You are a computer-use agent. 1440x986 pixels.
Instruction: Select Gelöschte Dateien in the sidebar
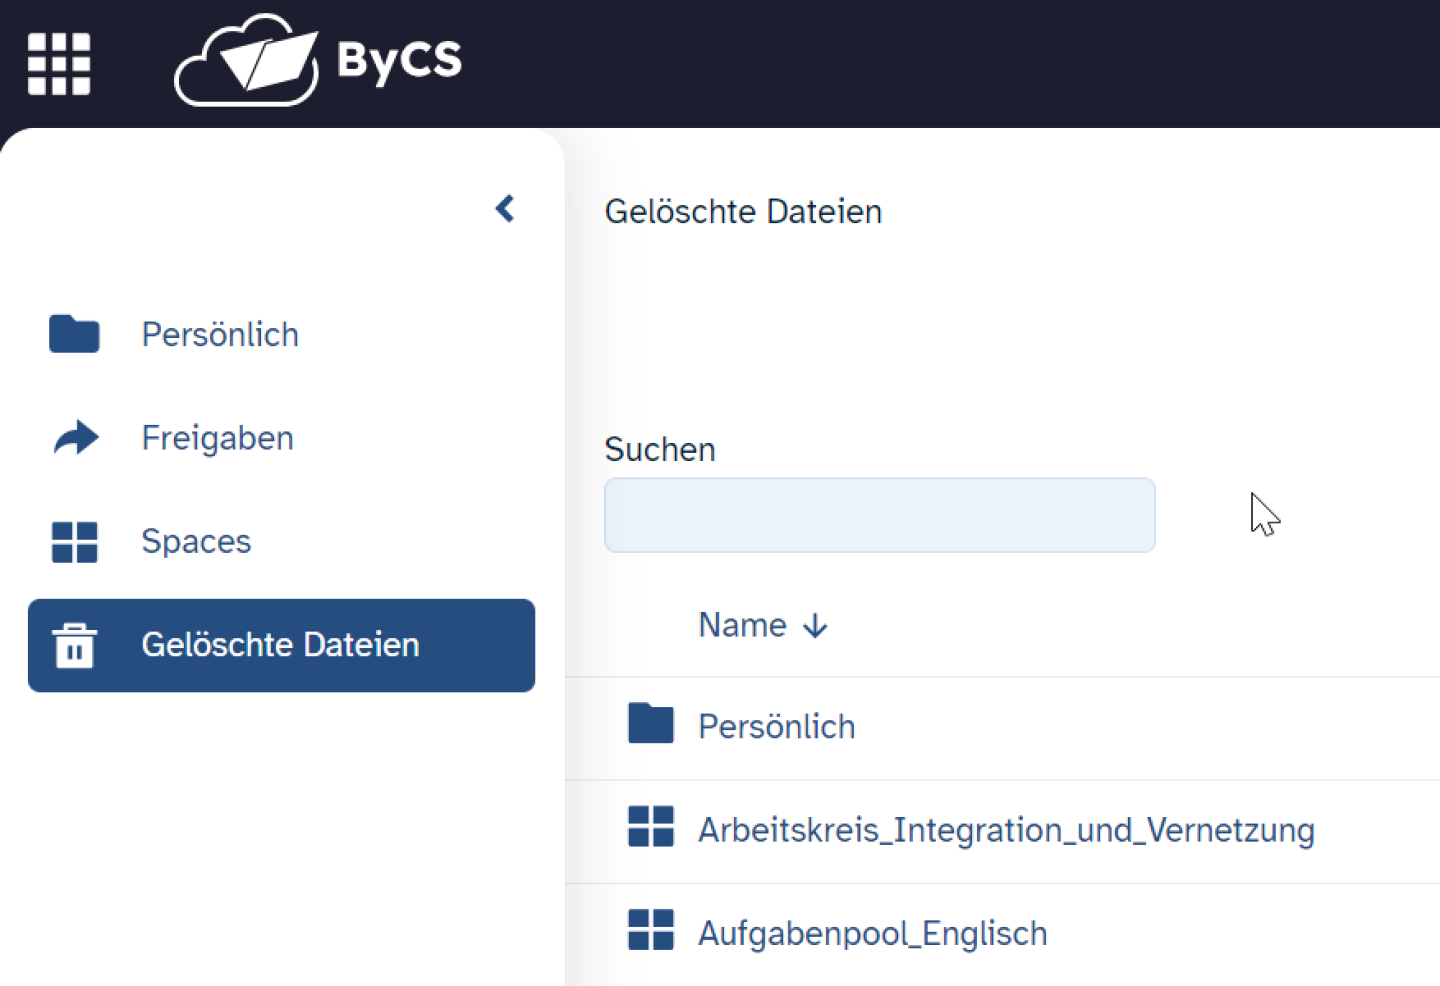tap(280, 645)
